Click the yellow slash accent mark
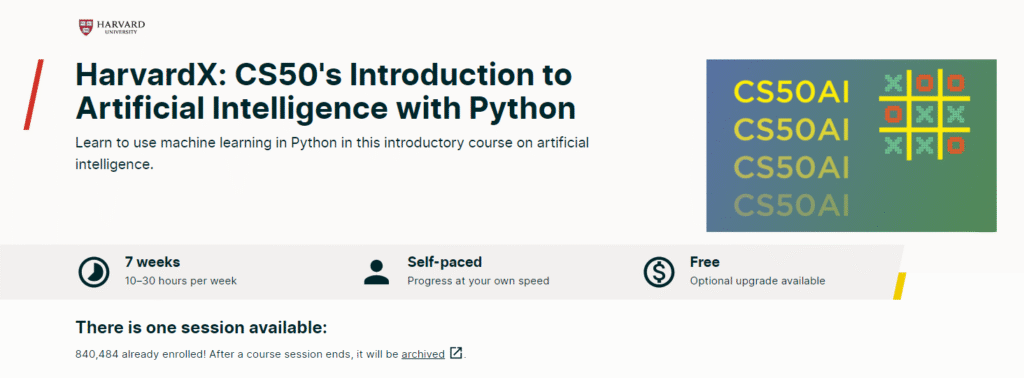The image size is (1024, 378). pyautogui.click(x=899, y=286)
